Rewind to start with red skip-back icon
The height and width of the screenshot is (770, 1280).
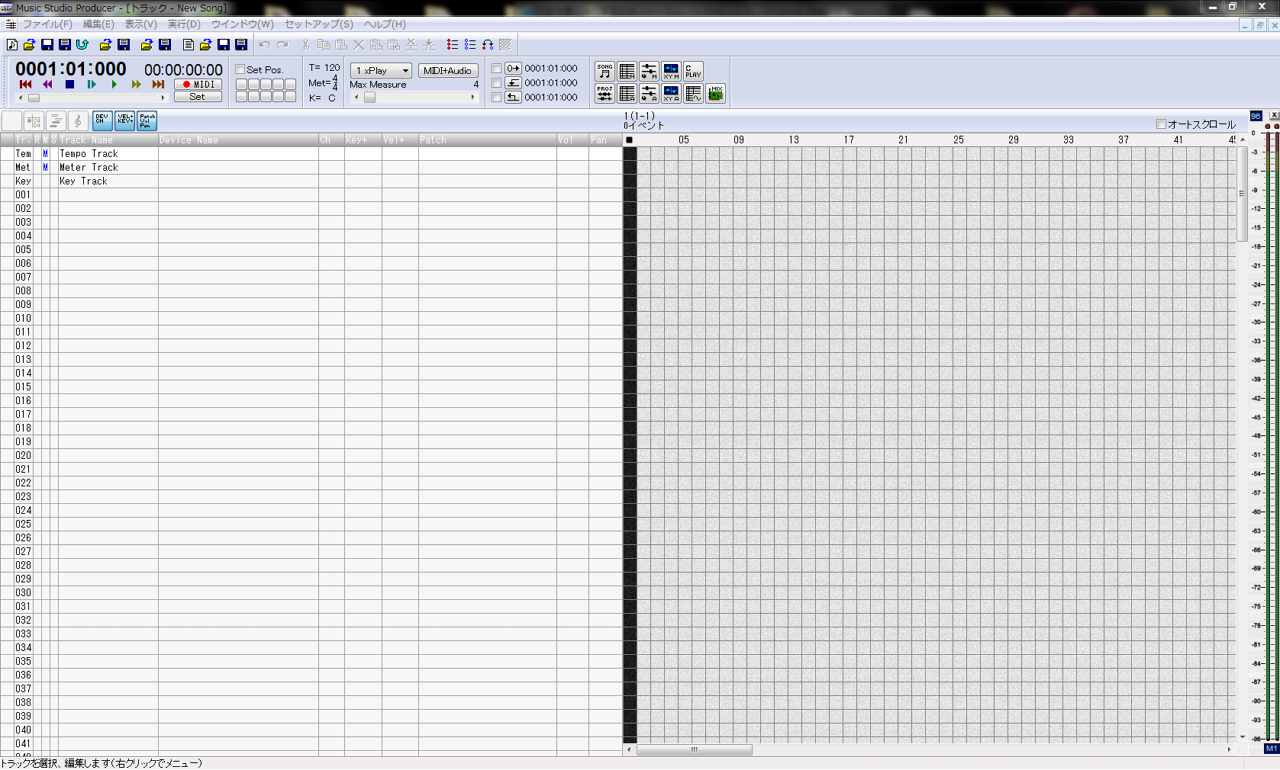25,85
